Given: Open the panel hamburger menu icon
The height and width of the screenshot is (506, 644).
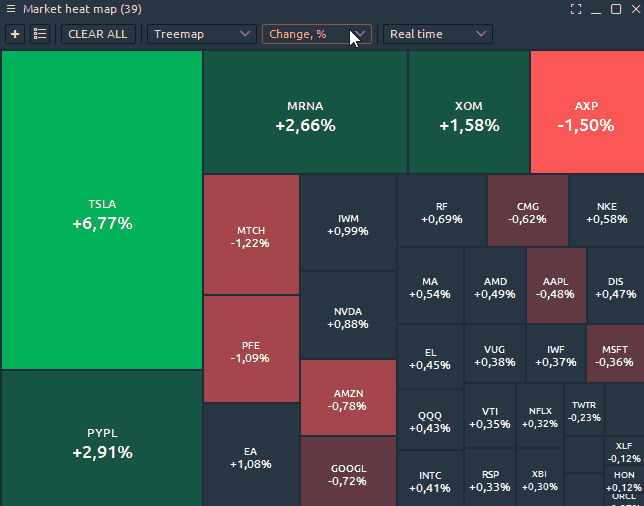Looking at the screenshot, I should click(11, 9).
